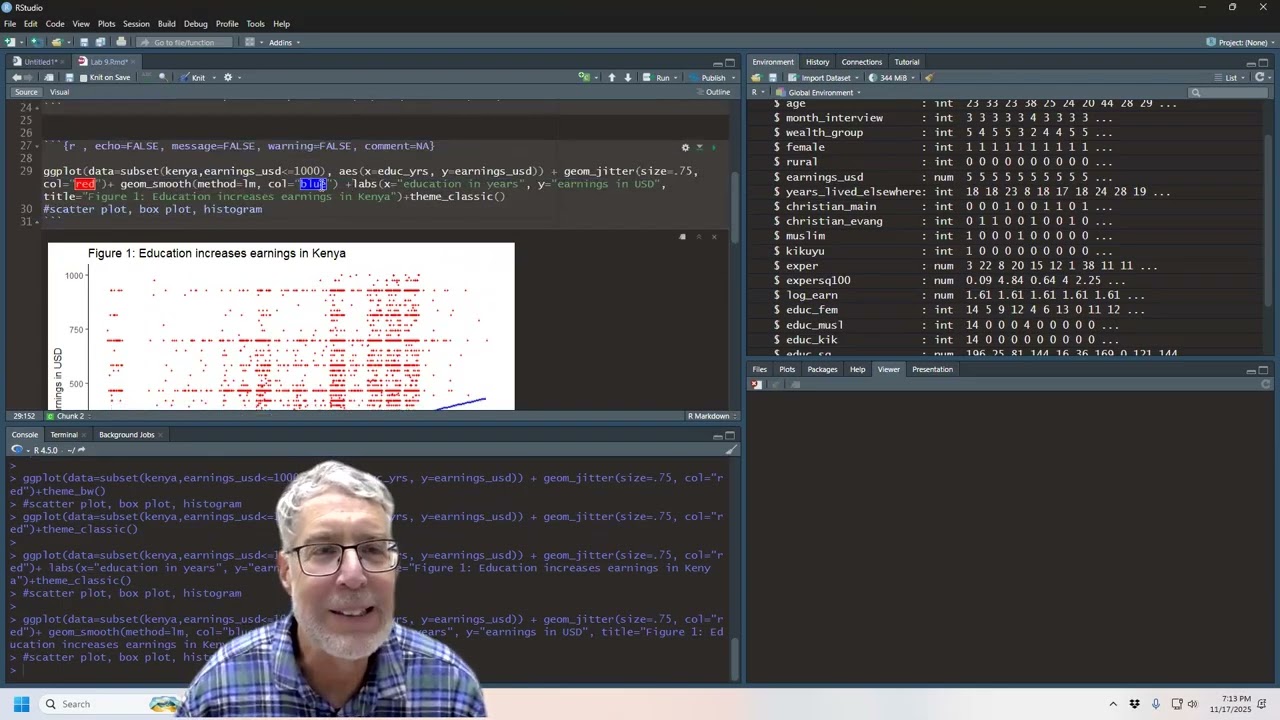Click the editor settings gear icon

[228, 77]
